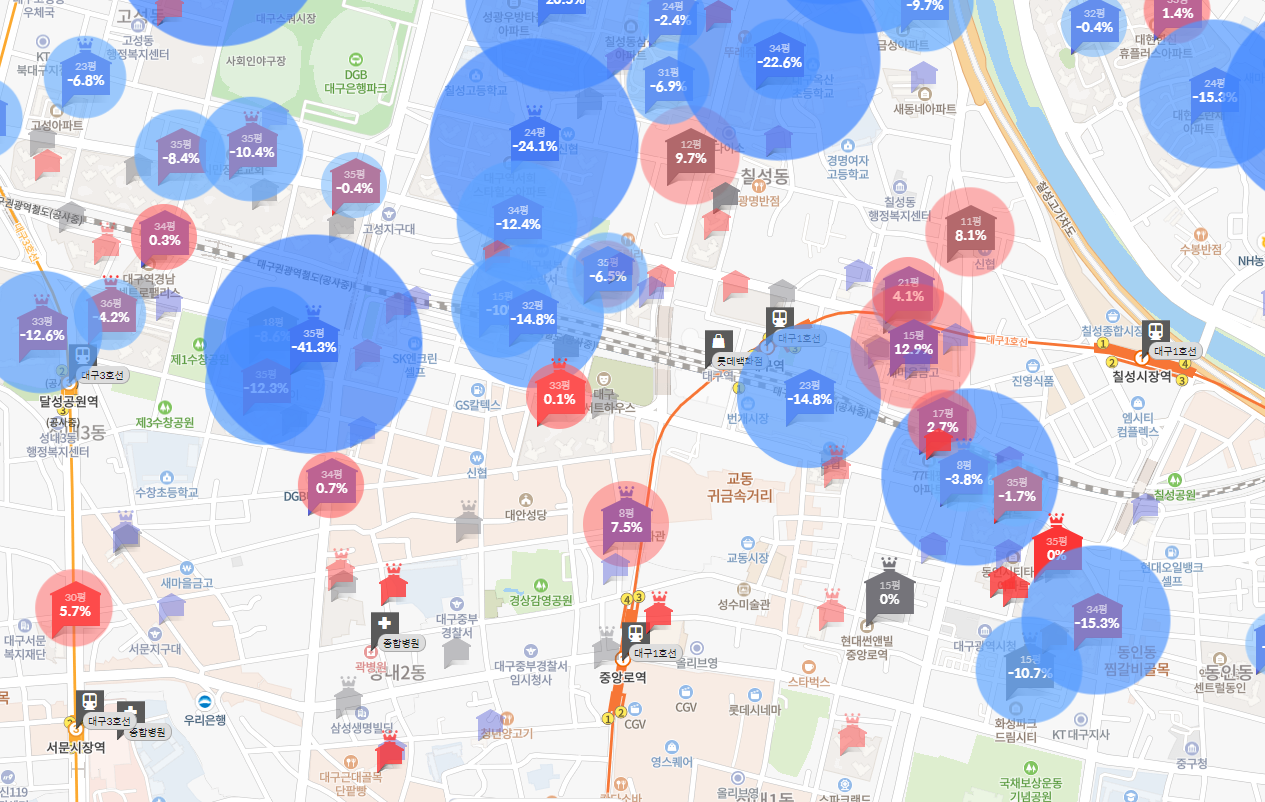Click the 성수미술관 label

point(744,604)
